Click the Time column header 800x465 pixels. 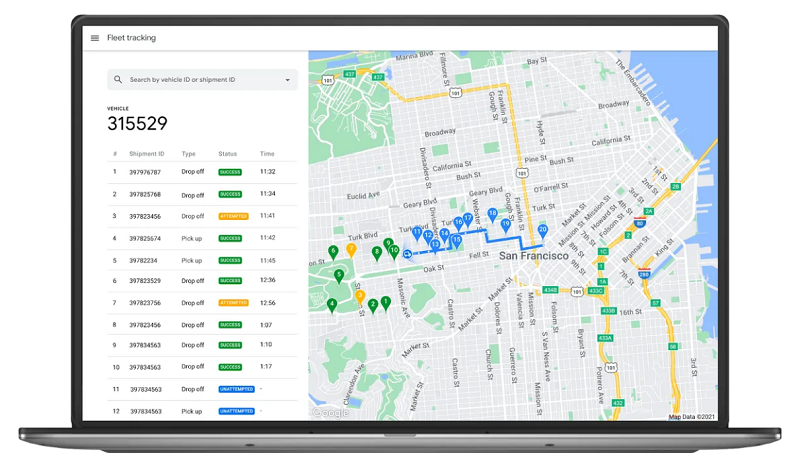coord(267,154)
